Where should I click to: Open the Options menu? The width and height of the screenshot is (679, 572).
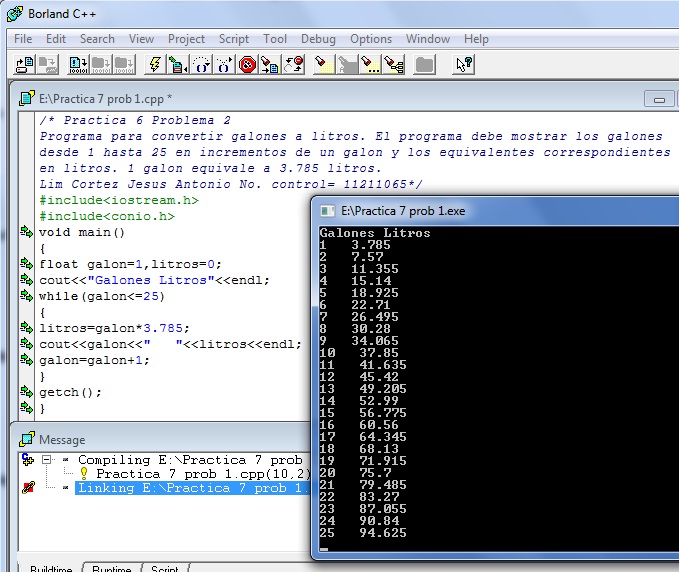click(371, 39)
